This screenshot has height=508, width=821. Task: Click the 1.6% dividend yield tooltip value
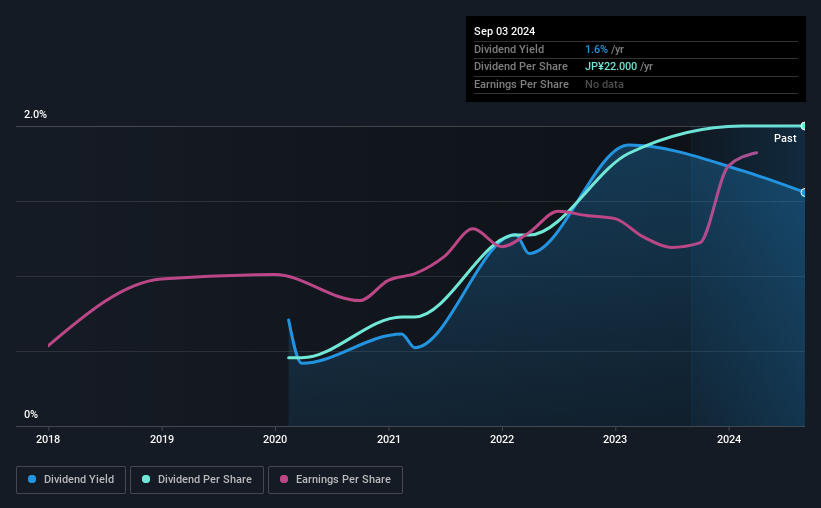596,49
